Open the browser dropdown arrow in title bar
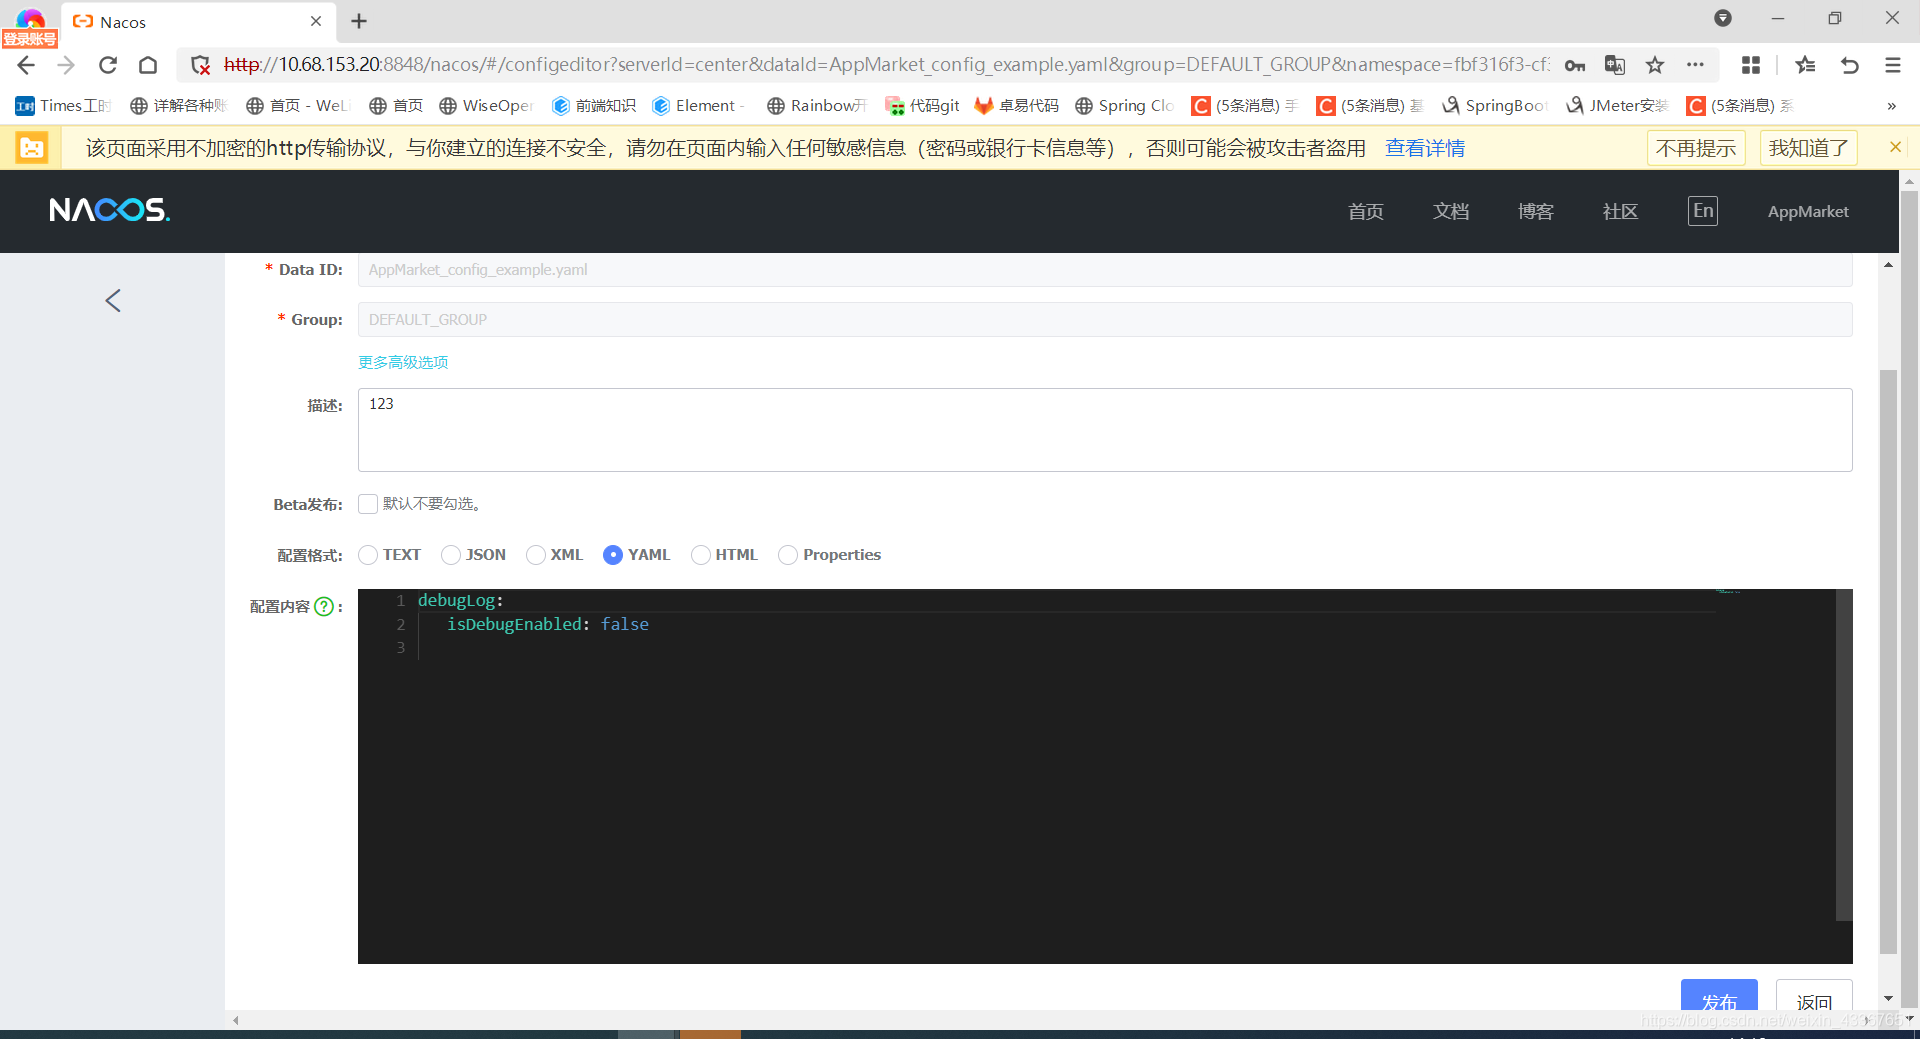1920x1039 pixels. tap(1722, 18)
